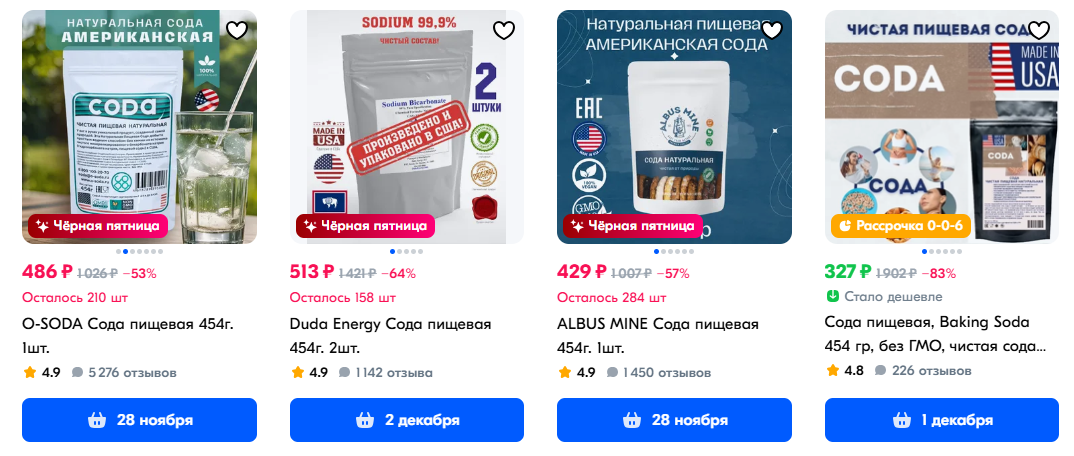Screen dimensions: 1074x456
Task: Add ALBUS MINE to cart, 28 ноября delivery
Action: [x=675, y=420]
